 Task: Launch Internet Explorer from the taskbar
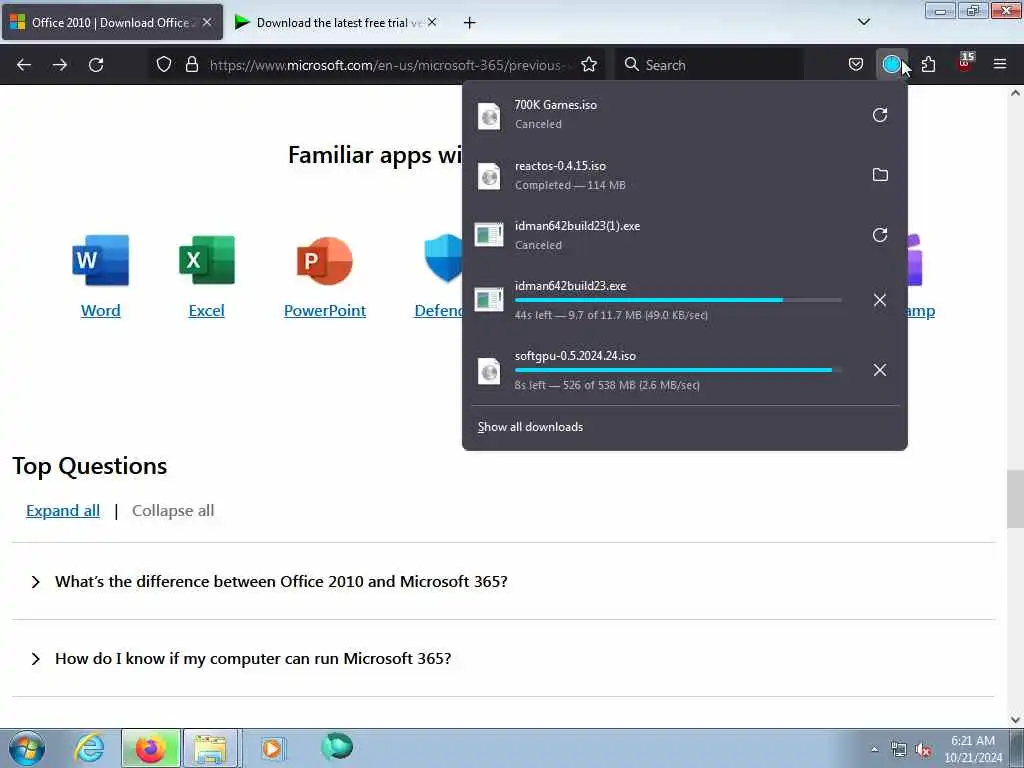pos(89,748)
